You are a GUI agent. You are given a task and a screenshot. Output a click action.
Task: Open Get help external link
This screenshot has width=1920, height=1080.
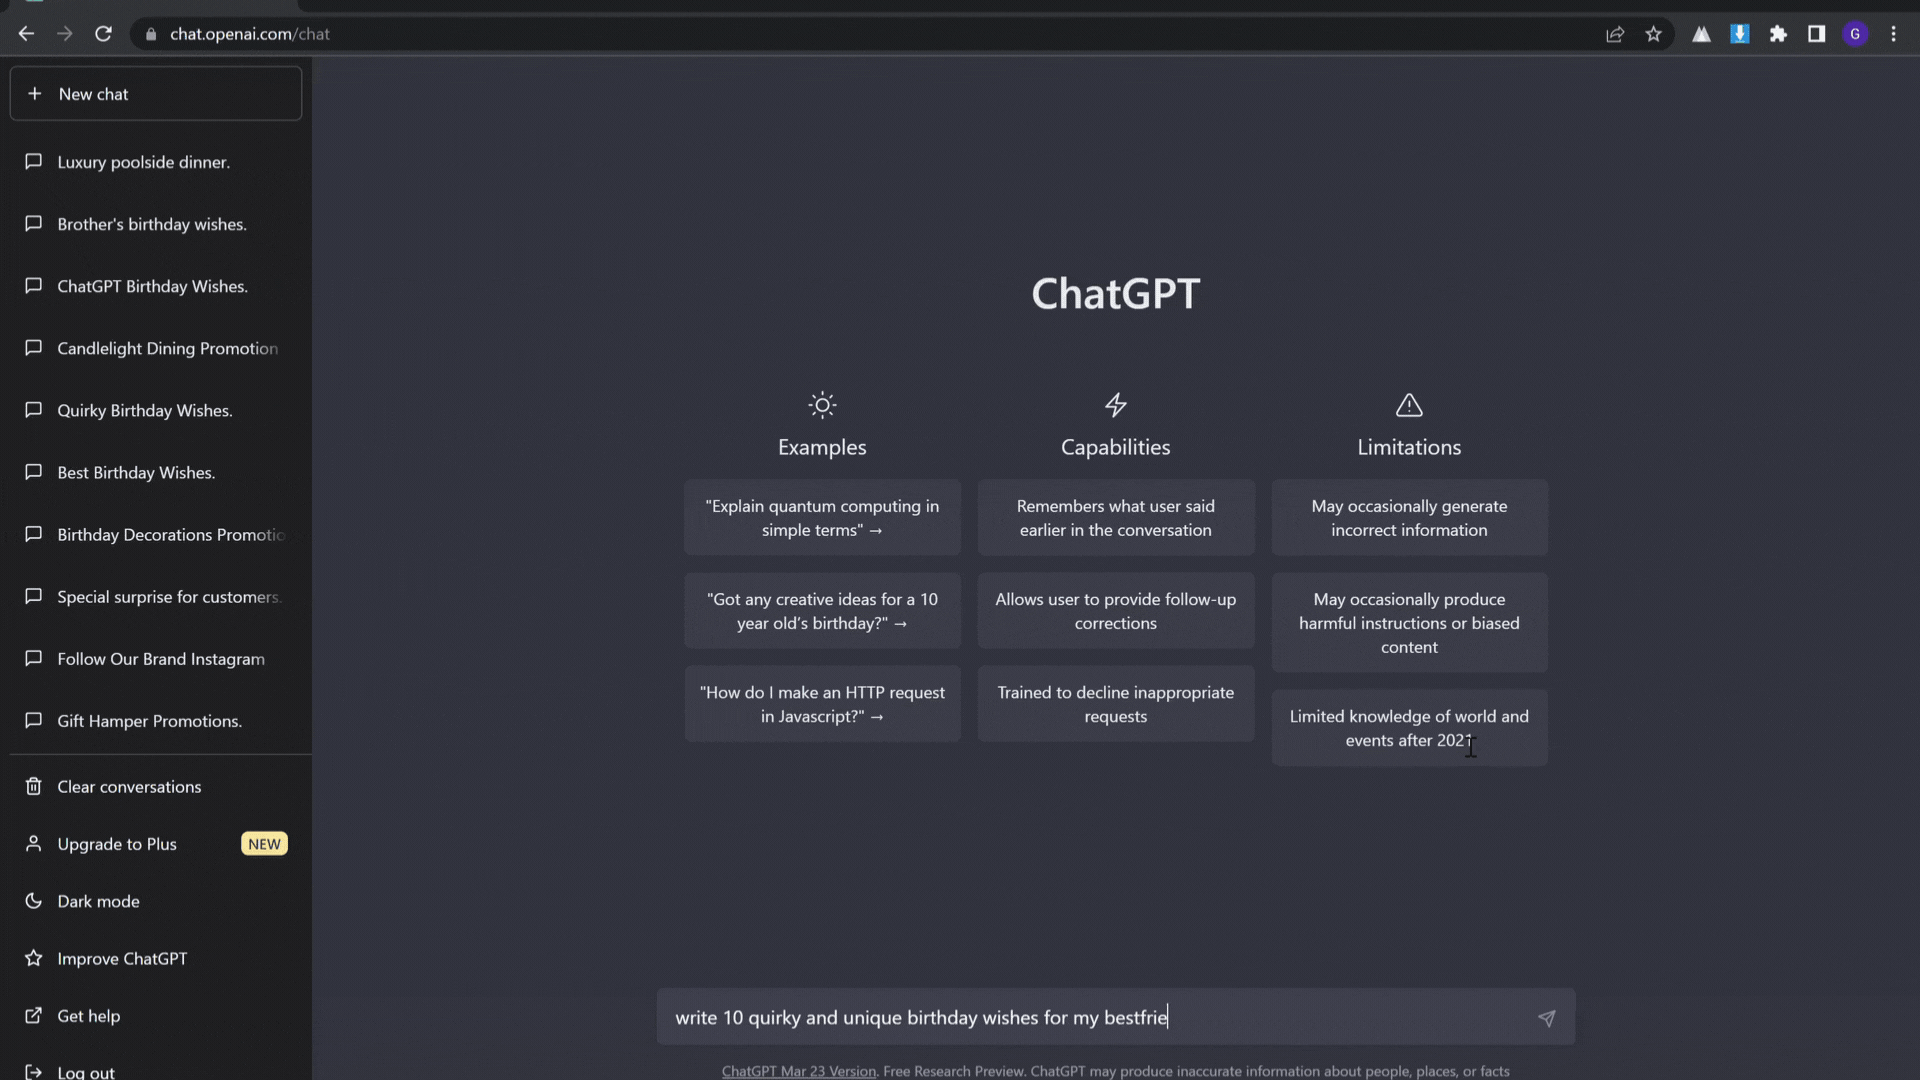pos(88,1016)
